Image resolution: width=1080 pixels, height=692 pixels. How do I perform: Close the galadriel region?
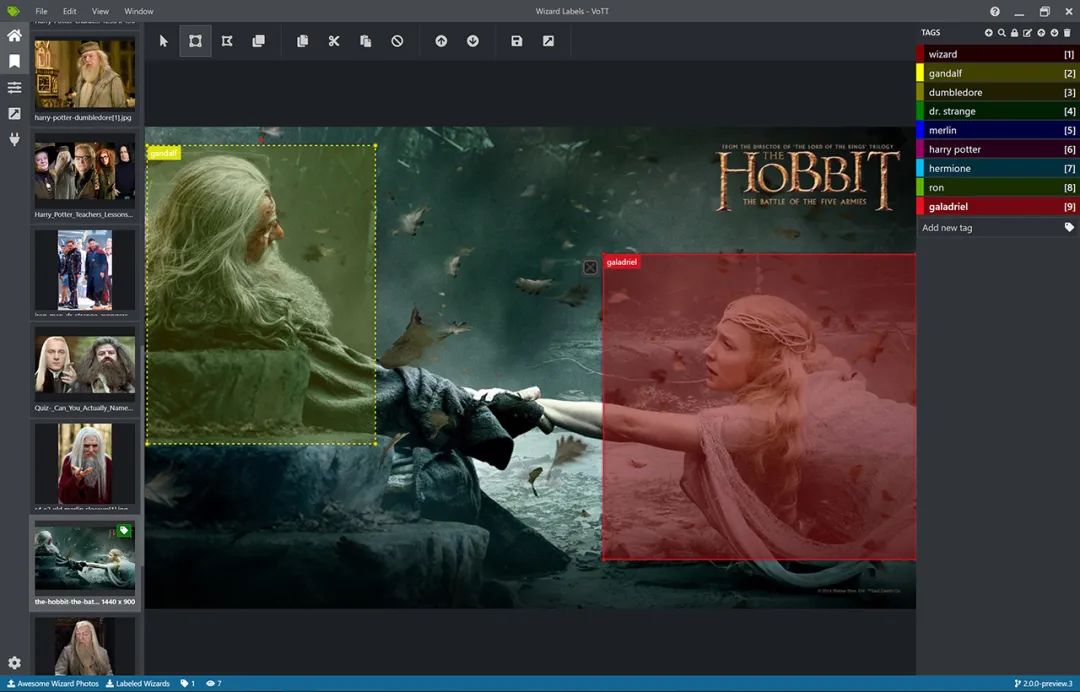click(x=590, y=266)
